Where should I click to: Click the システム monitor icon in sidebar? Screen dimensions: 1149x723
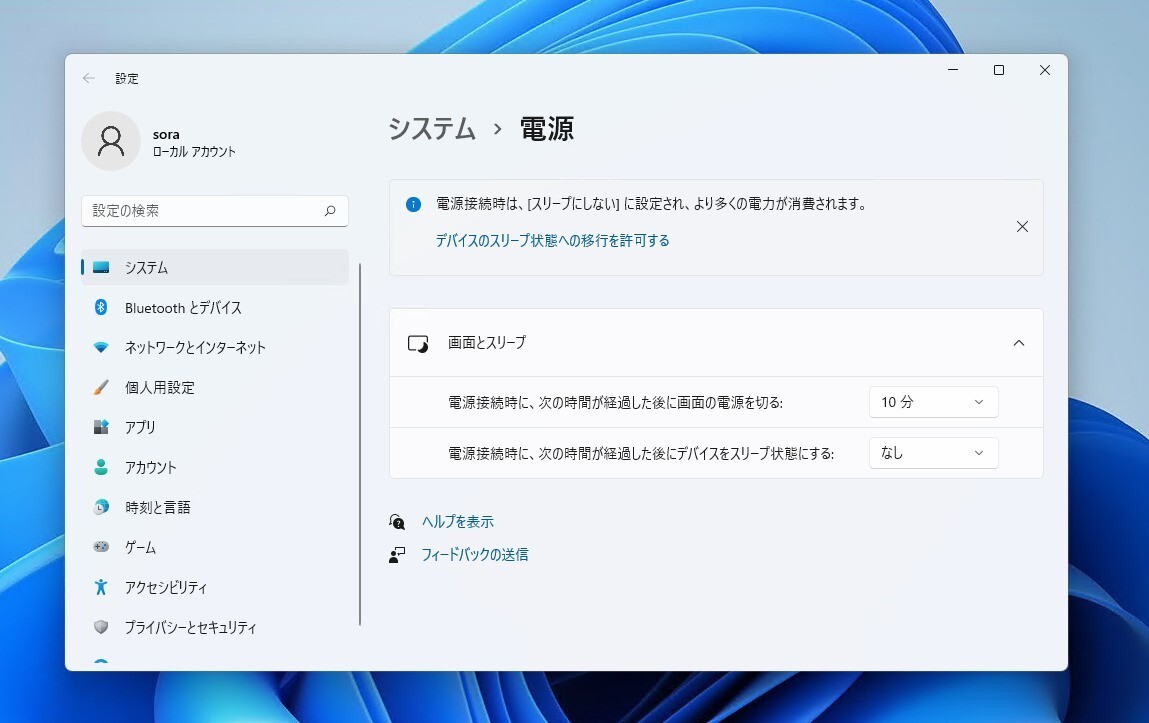[101, 268]
